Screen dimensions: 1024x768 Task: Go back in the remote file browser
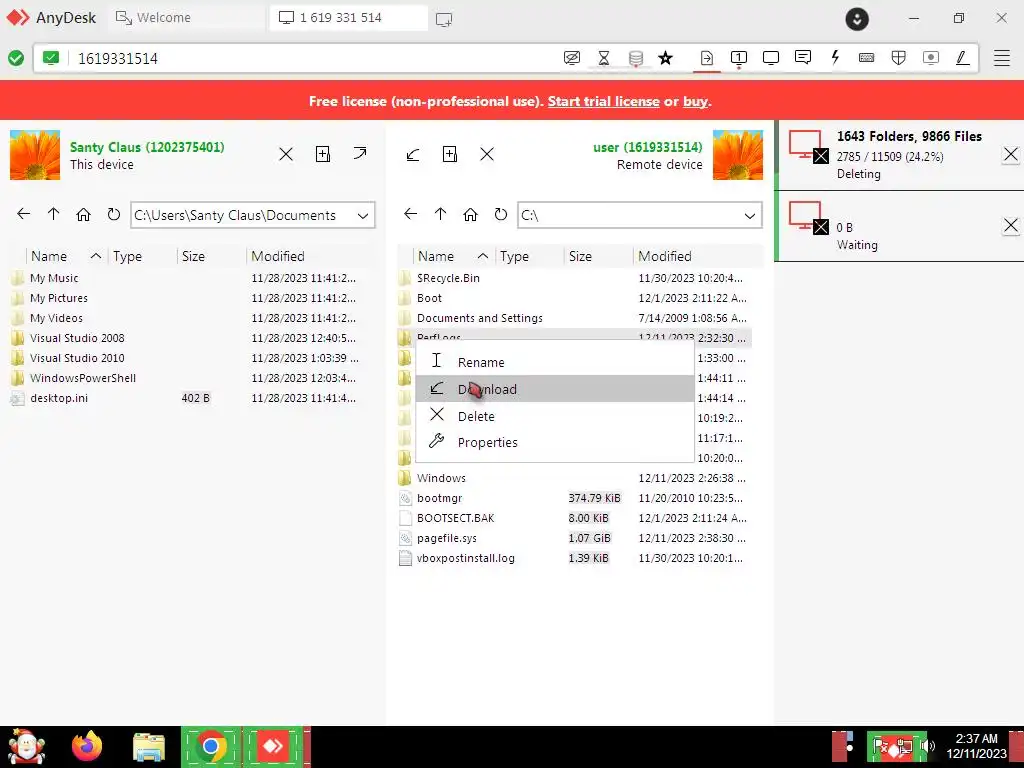pos(410,214)
